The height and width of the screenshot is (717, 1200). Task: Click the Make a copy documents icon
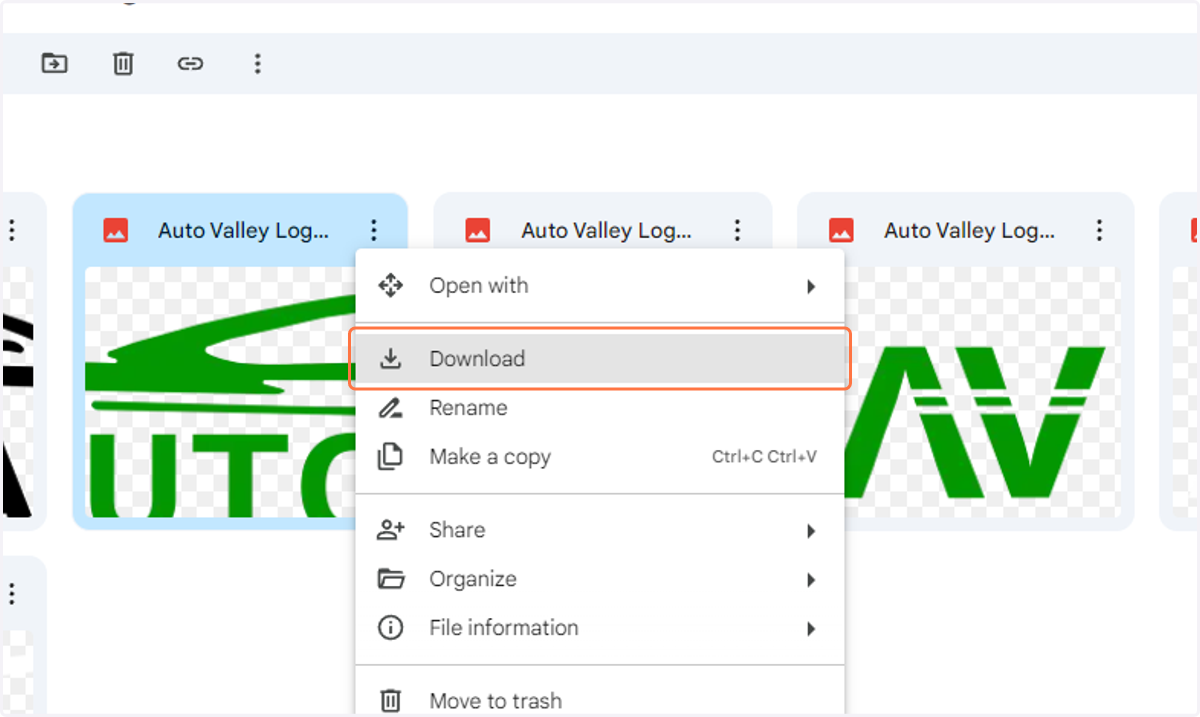[390, 457]
